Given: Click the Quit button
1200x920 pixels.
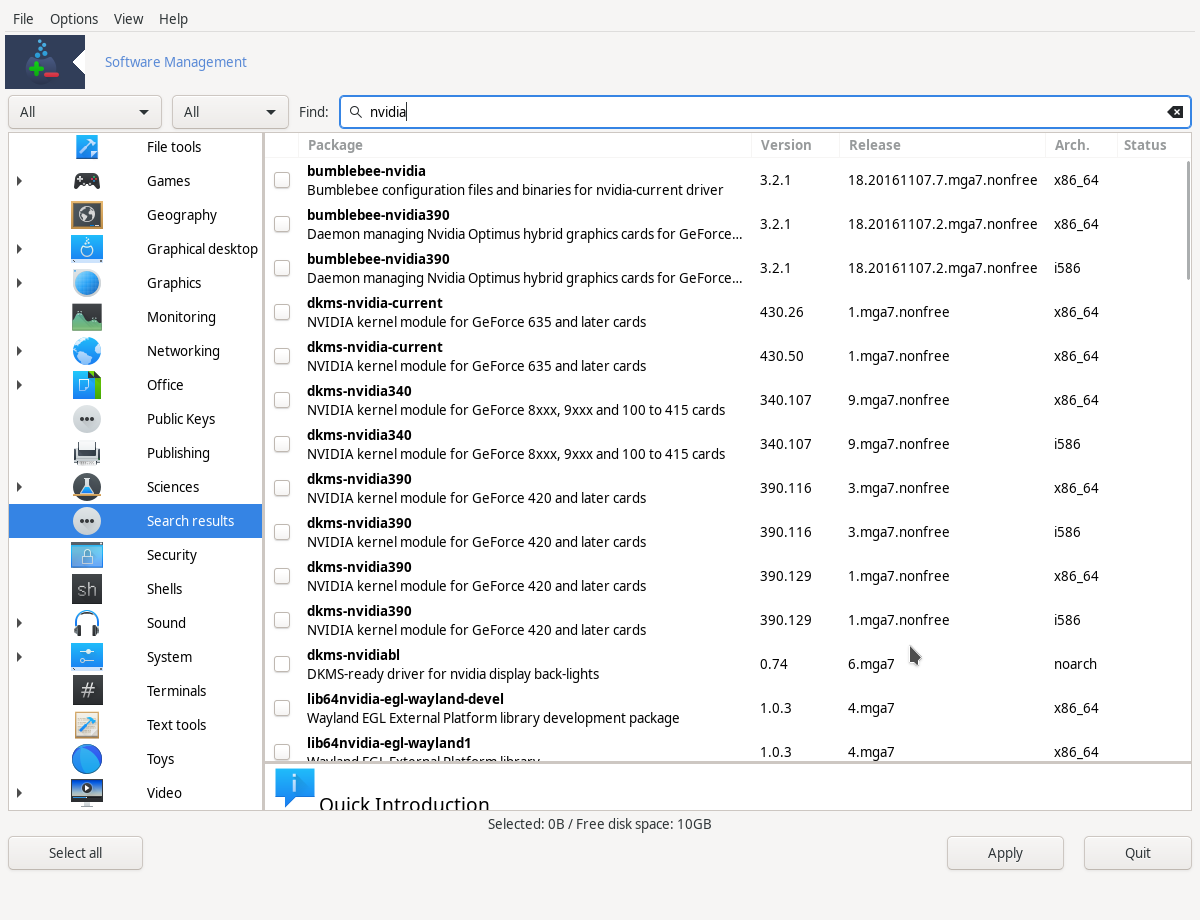Looking at the screenshot, I should coord(1138,853).
